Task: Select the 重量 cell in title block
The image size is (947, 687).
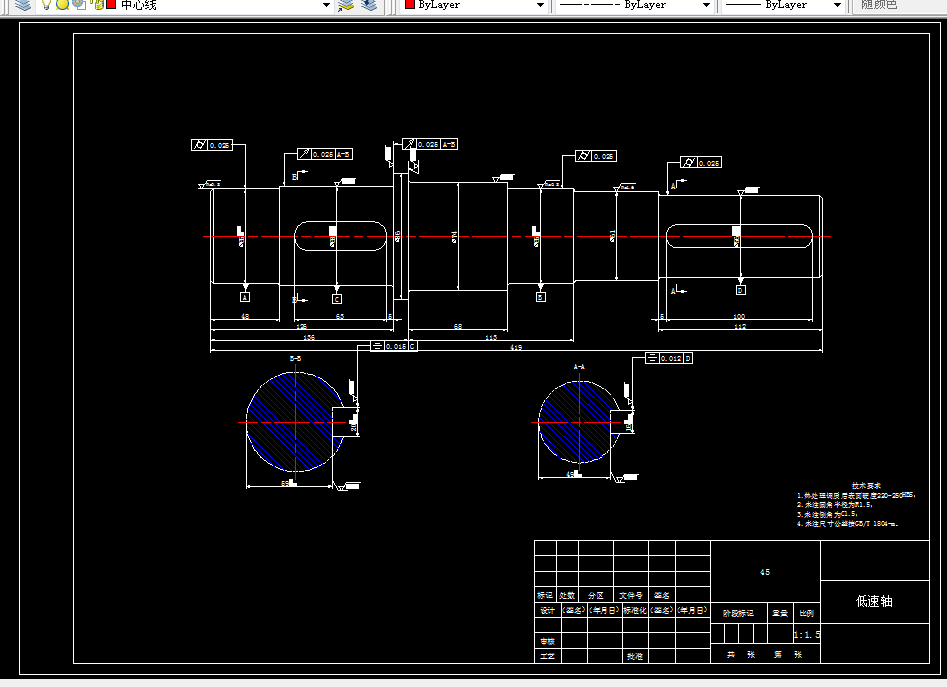Action: (780, 613)
